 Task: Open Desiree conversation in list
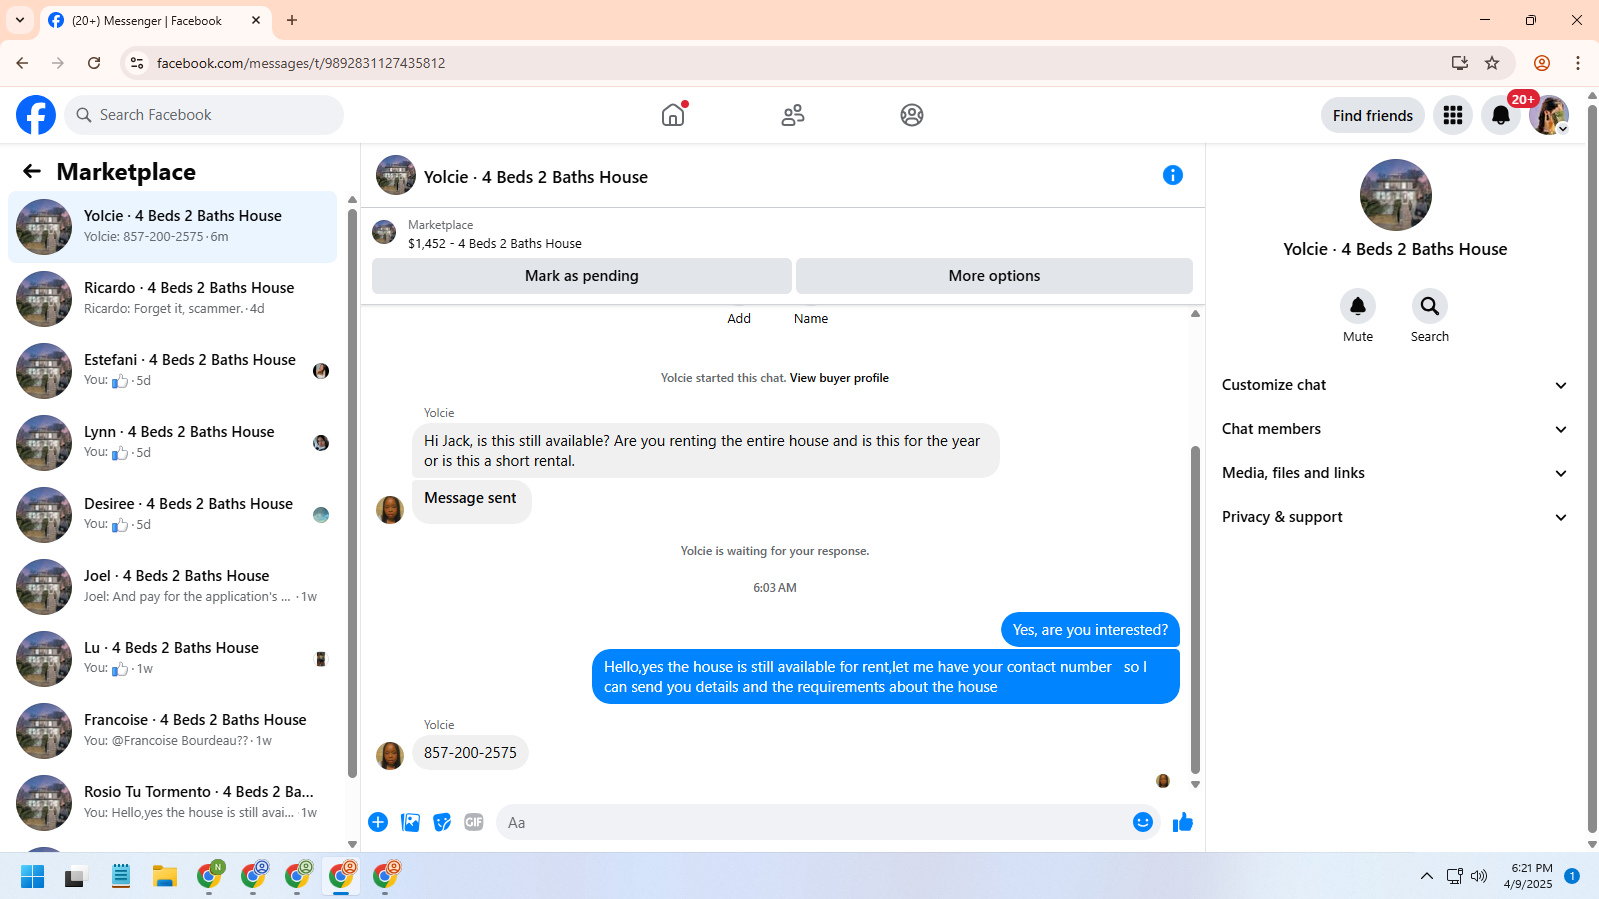click(x=173, y=515)
